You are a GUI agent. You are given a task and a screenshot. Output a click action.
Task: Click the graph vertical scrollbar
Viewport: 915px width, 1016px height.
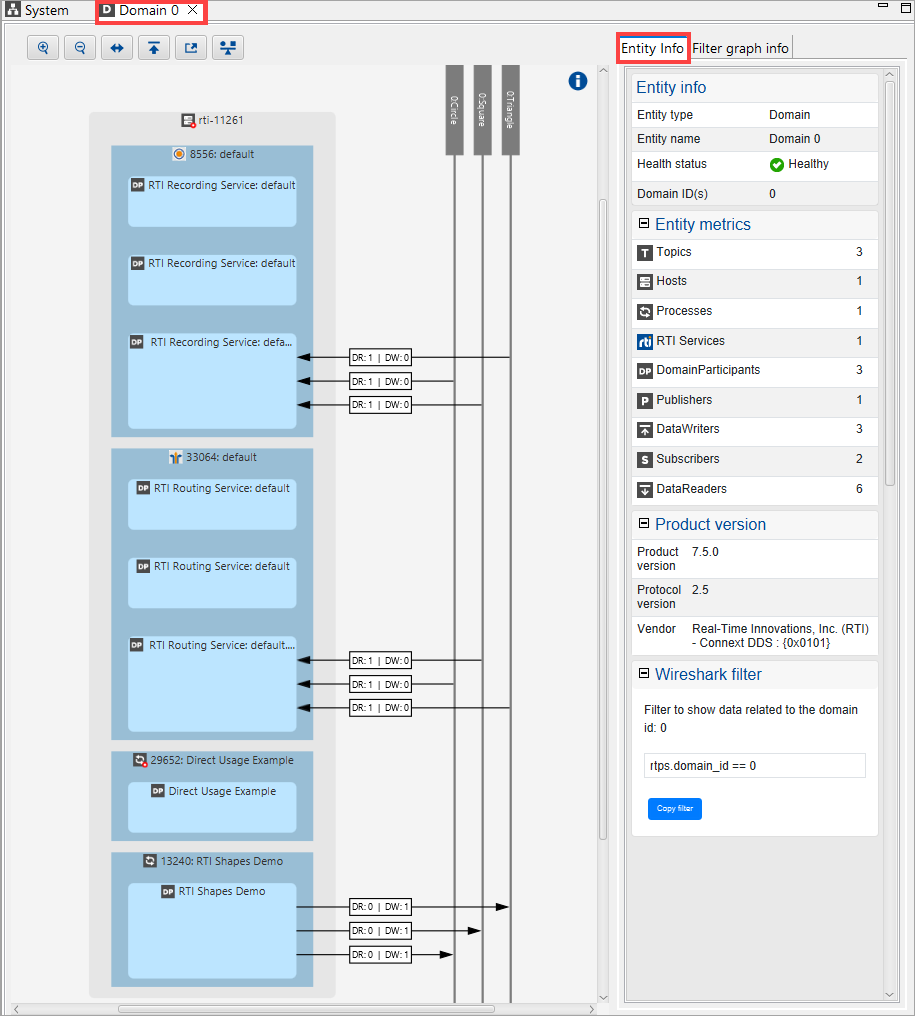(x=603, y=518)
